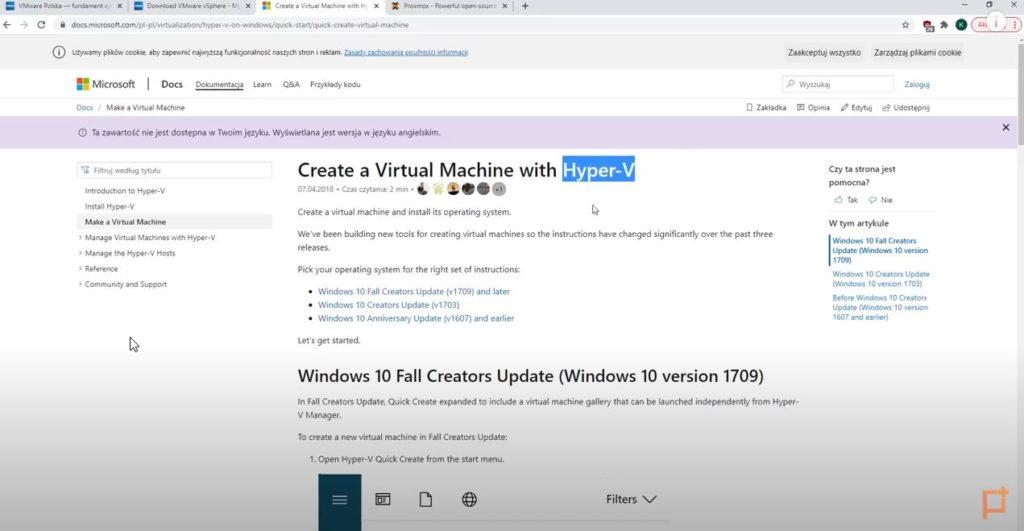Screen dimensions: 1024x531
Task: Click the Microsoft logo in the header
Action: (105, 85)
